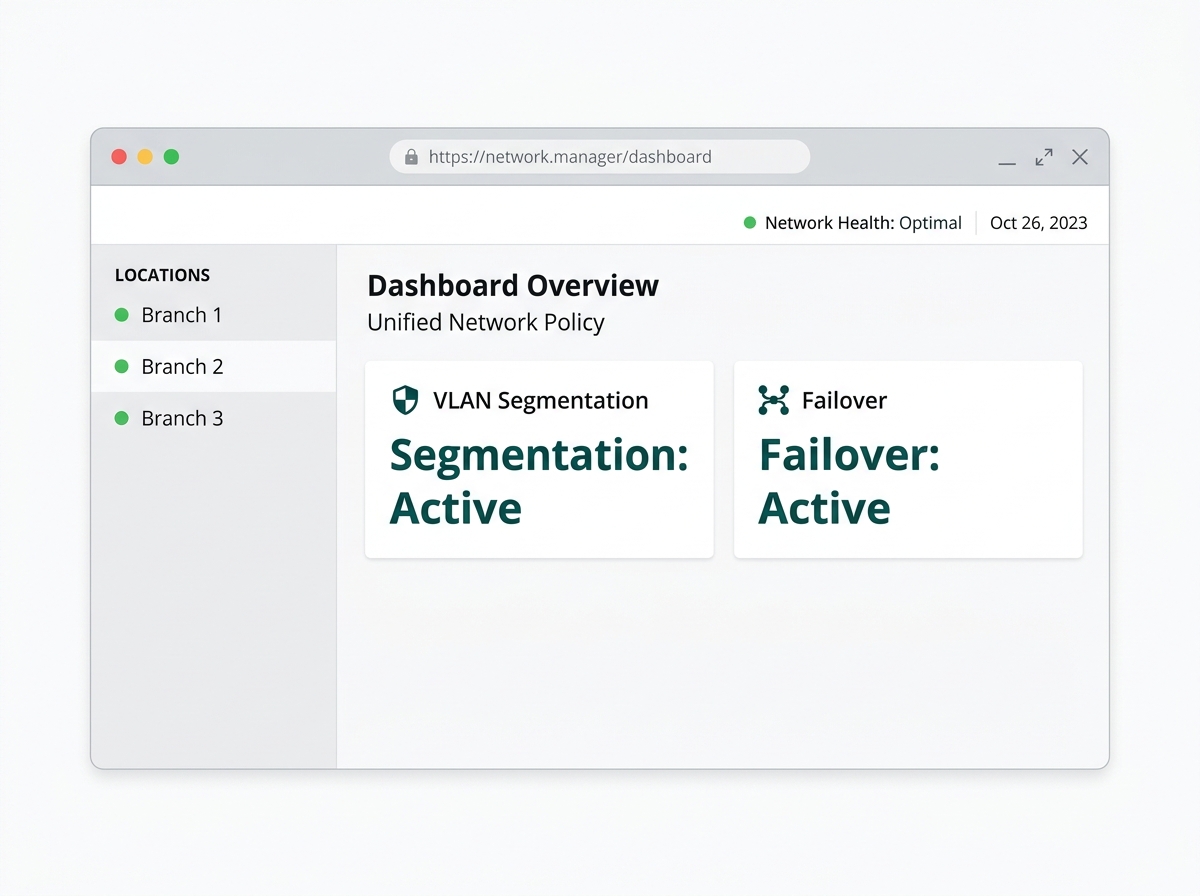Screen dimensions: 1200x896
Task: Click the green zoom traffic-light button
Action: click(171, 157)
